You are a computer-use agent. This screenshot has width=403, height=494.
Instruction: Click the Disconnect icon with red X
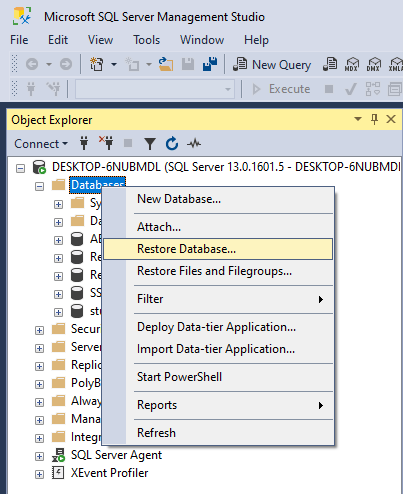[x=106, y=143]
